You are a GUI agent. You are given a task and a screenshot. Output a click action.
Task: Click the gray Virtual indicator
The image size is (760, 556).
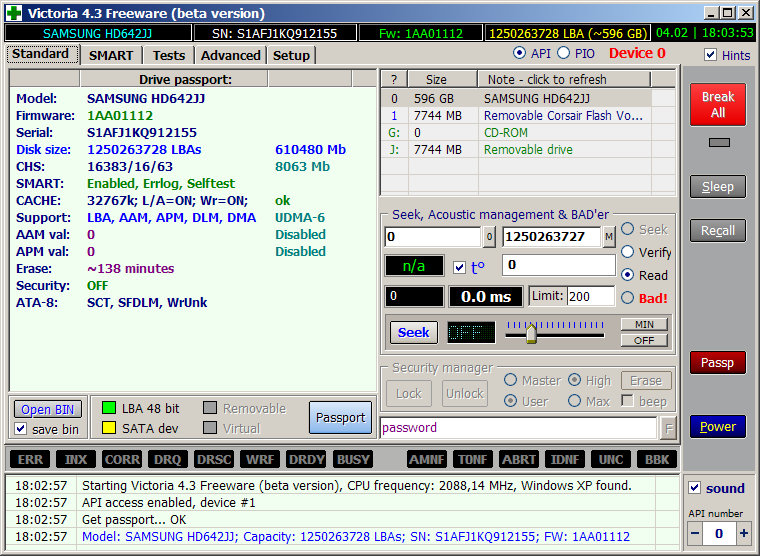[x=210, y=428]
